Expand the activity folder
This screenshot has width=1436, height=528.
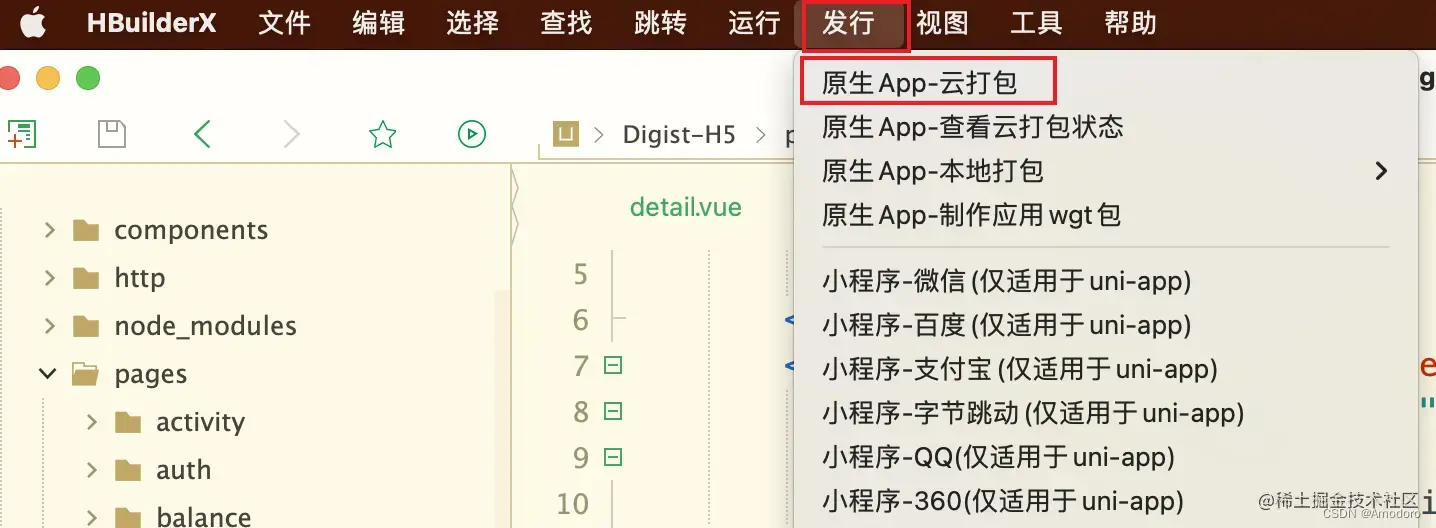click(91, 422)
